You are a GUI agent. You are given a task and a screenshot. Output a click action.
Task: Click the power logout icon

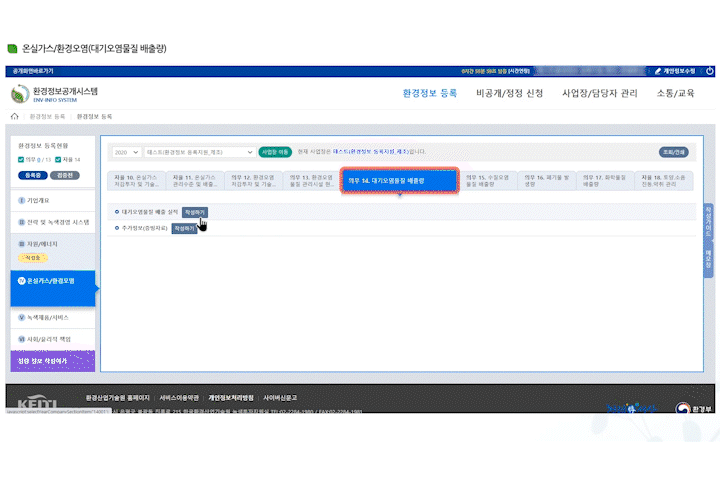point(709,71)
